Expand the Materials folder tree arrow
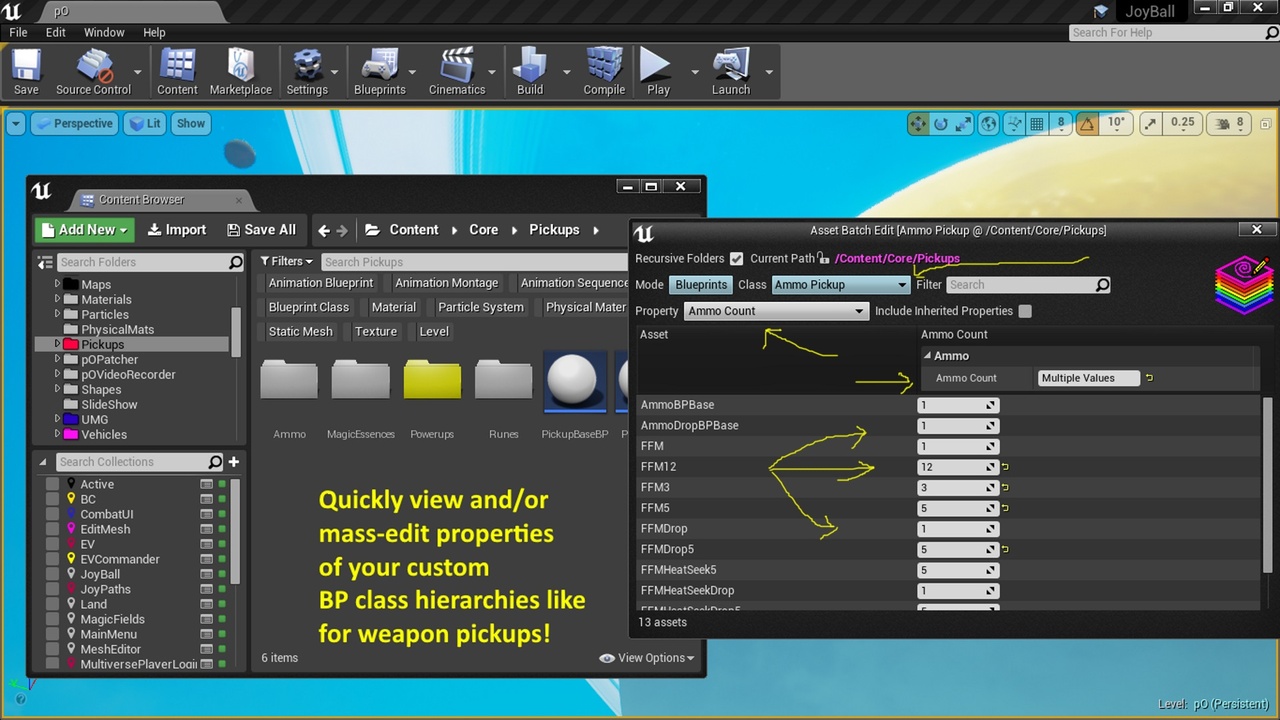This screenshot has width=1280, height=720. [58, 299]
